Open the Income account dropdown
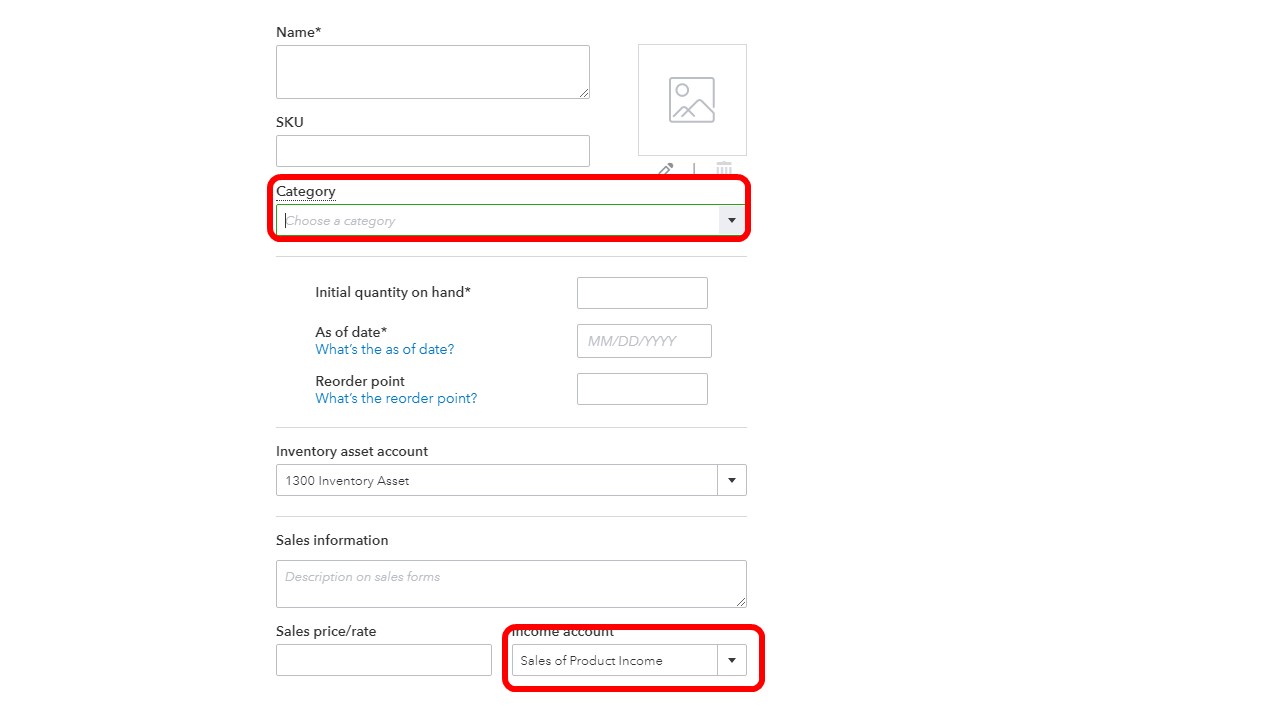 click(x=731, y=660)
